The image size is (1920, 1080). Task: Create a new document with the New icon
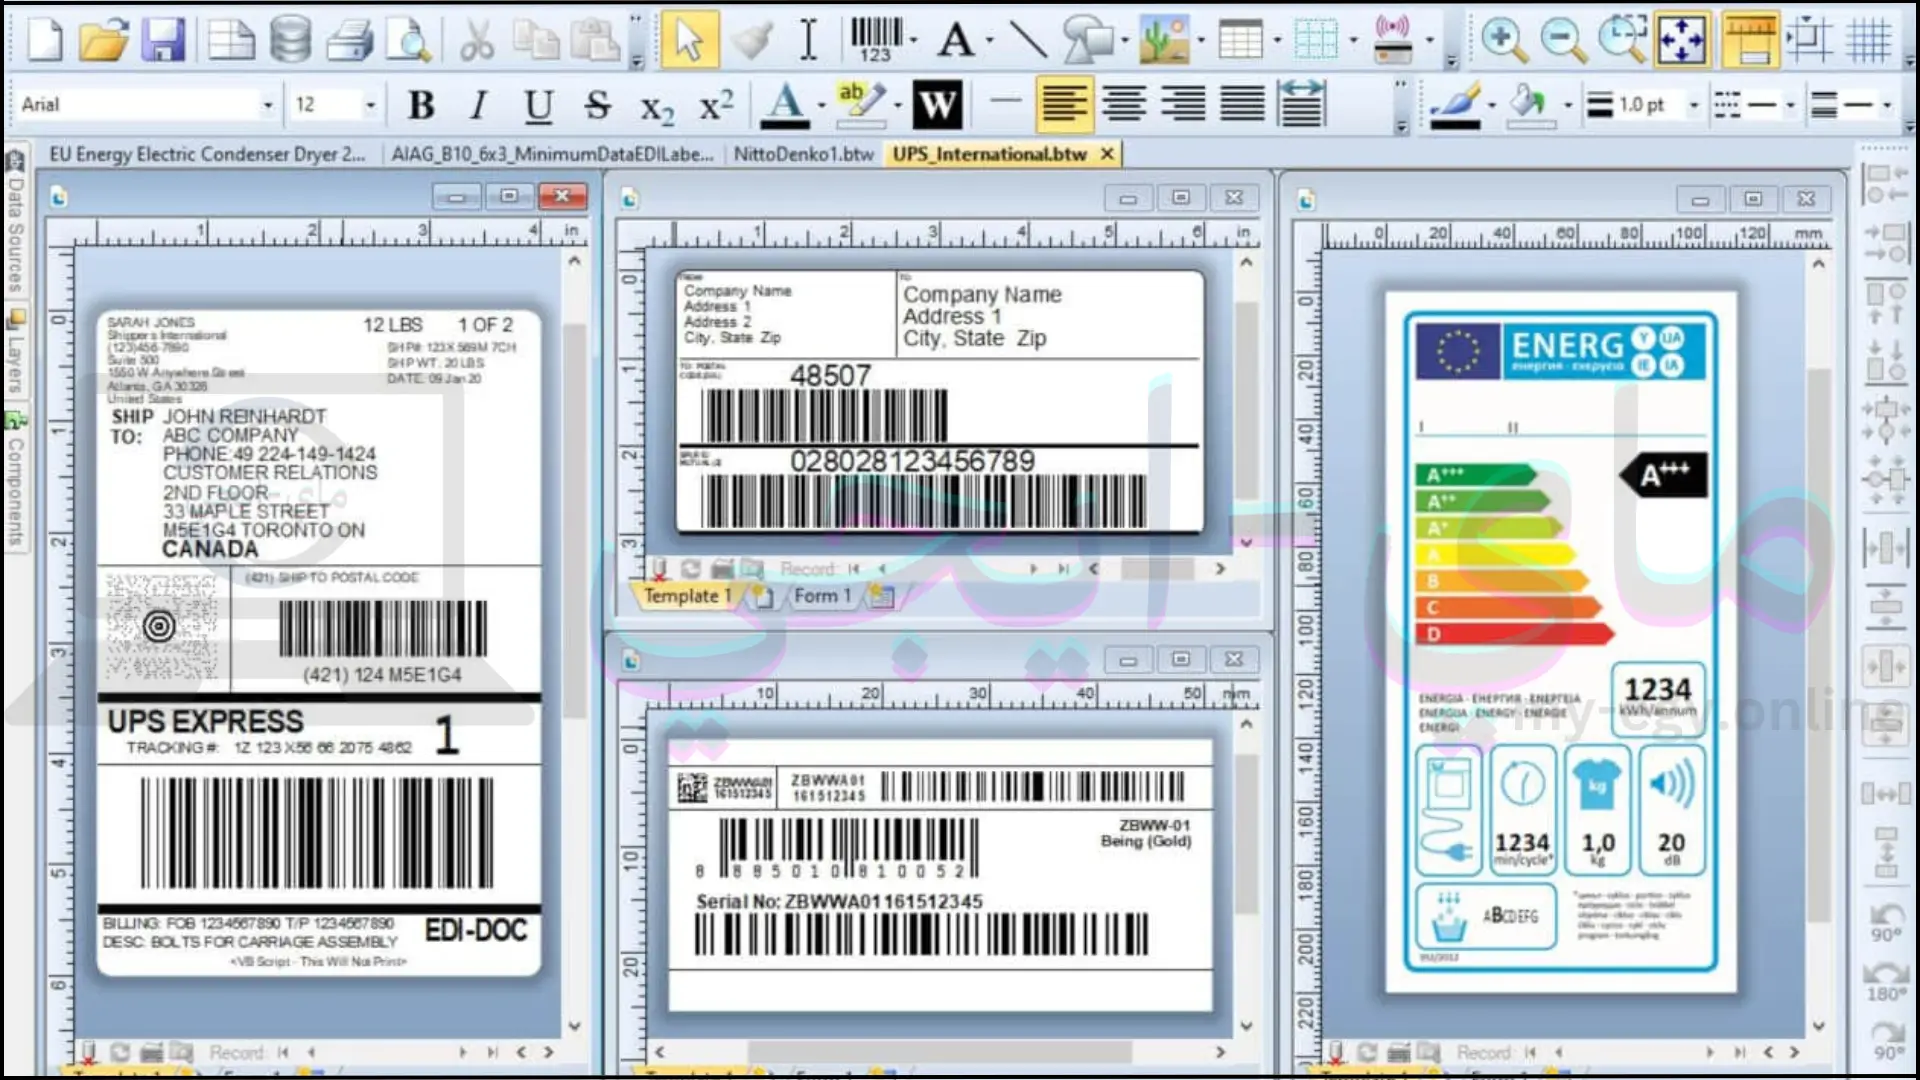tap(44, 40)
